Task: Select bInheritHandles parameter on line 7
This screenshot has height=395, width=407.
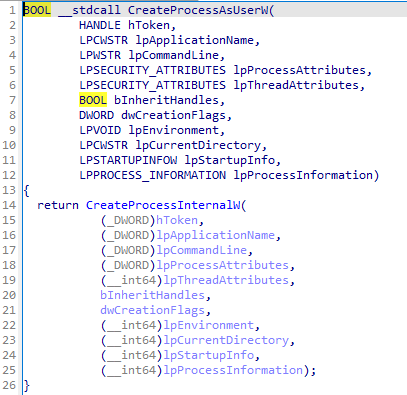Action: (x=166, y=100)
